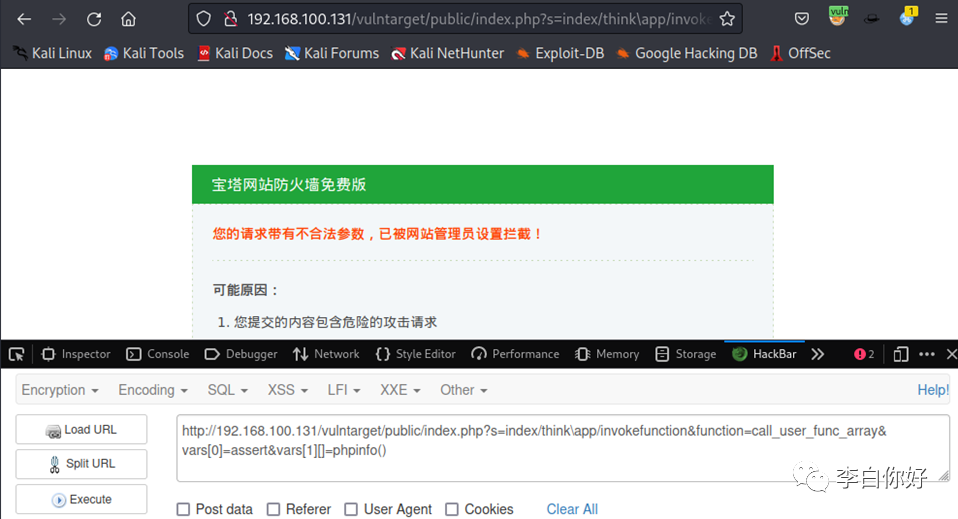The width and height of the screenshot is (958, 519).
Task: Toggle responsive design mode icon
Action: (901, 354)
